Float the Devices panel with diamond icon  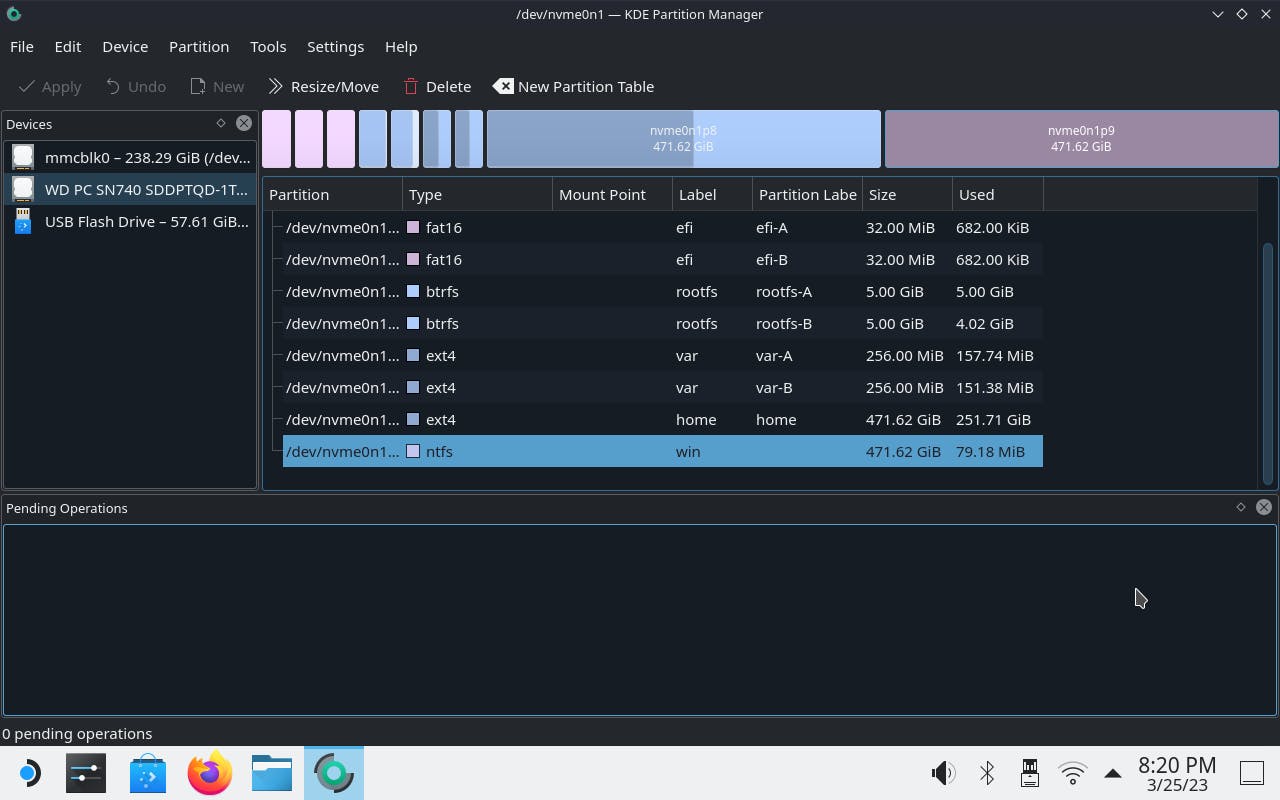pyautogui.click(x=221, y=123)
